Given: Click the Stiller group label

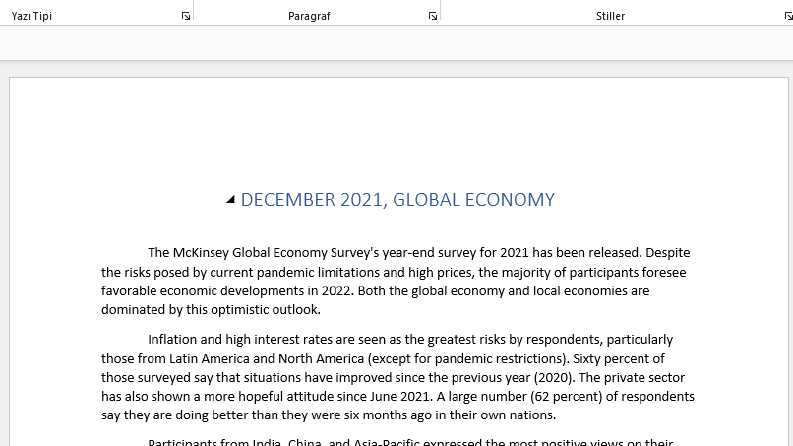Looking at the screenshot, I should pyautogui.click(x=610, y=16).
